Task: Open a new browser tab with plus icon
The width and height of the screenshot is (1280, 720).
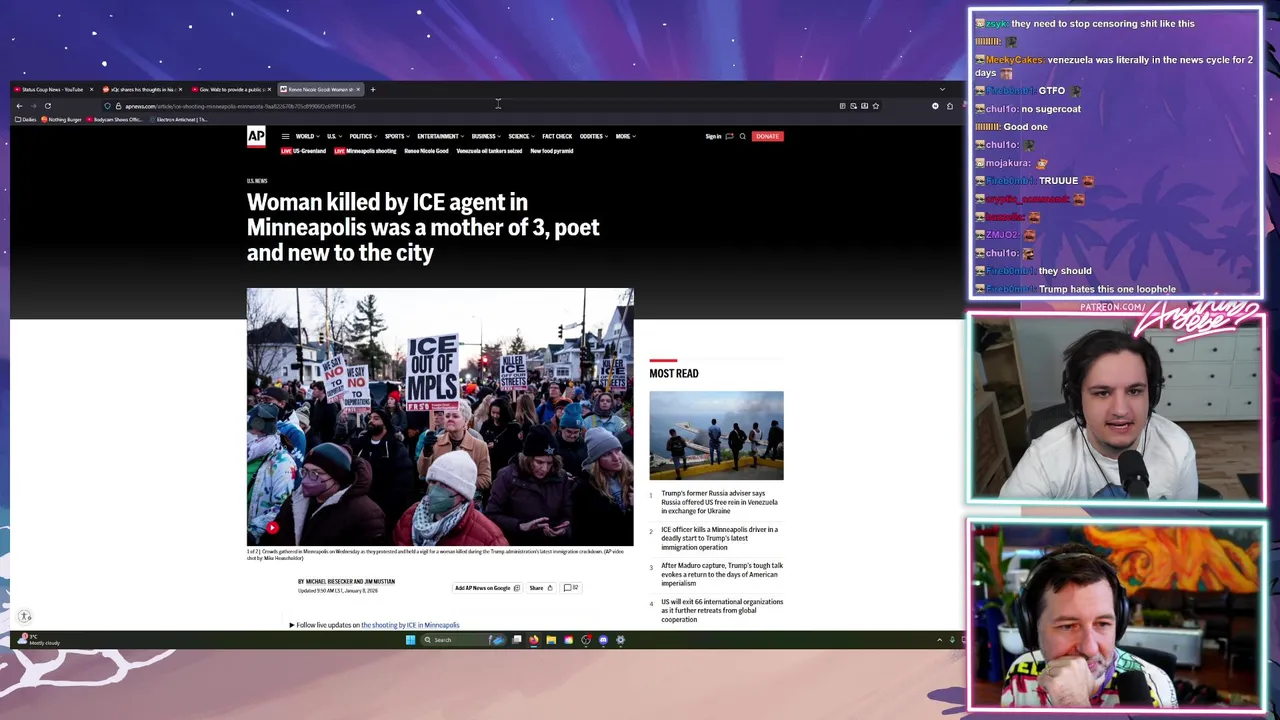Action: click(x=372, y=89)
